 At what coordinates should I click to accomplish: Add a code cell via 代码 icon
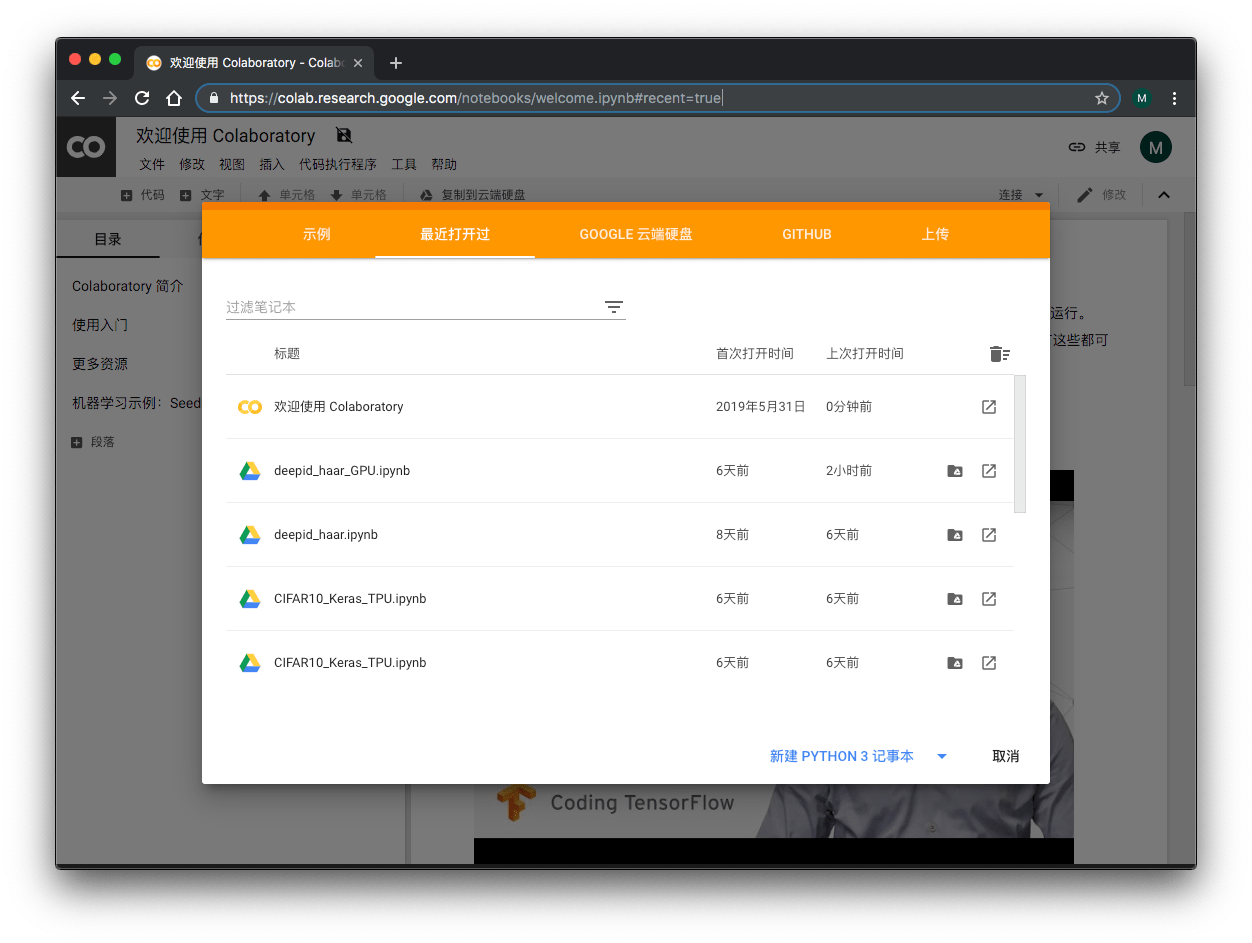[x=129, y=194]
